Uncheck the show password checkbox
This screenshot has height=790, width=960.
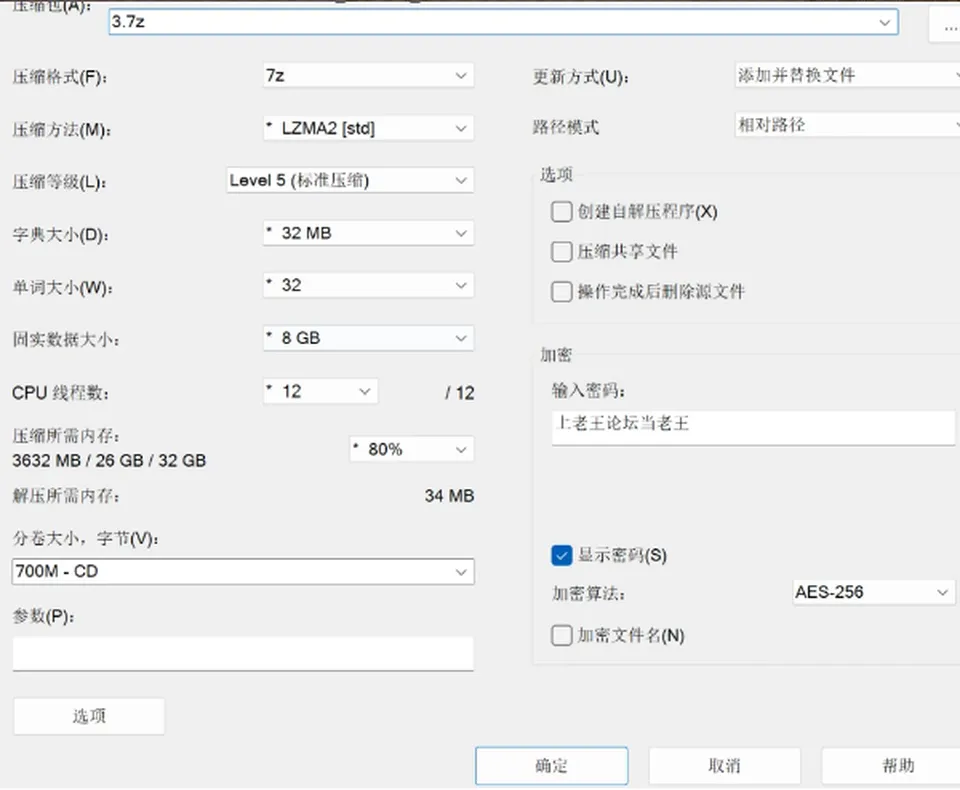pyautogui.click(x=561, y=555)
